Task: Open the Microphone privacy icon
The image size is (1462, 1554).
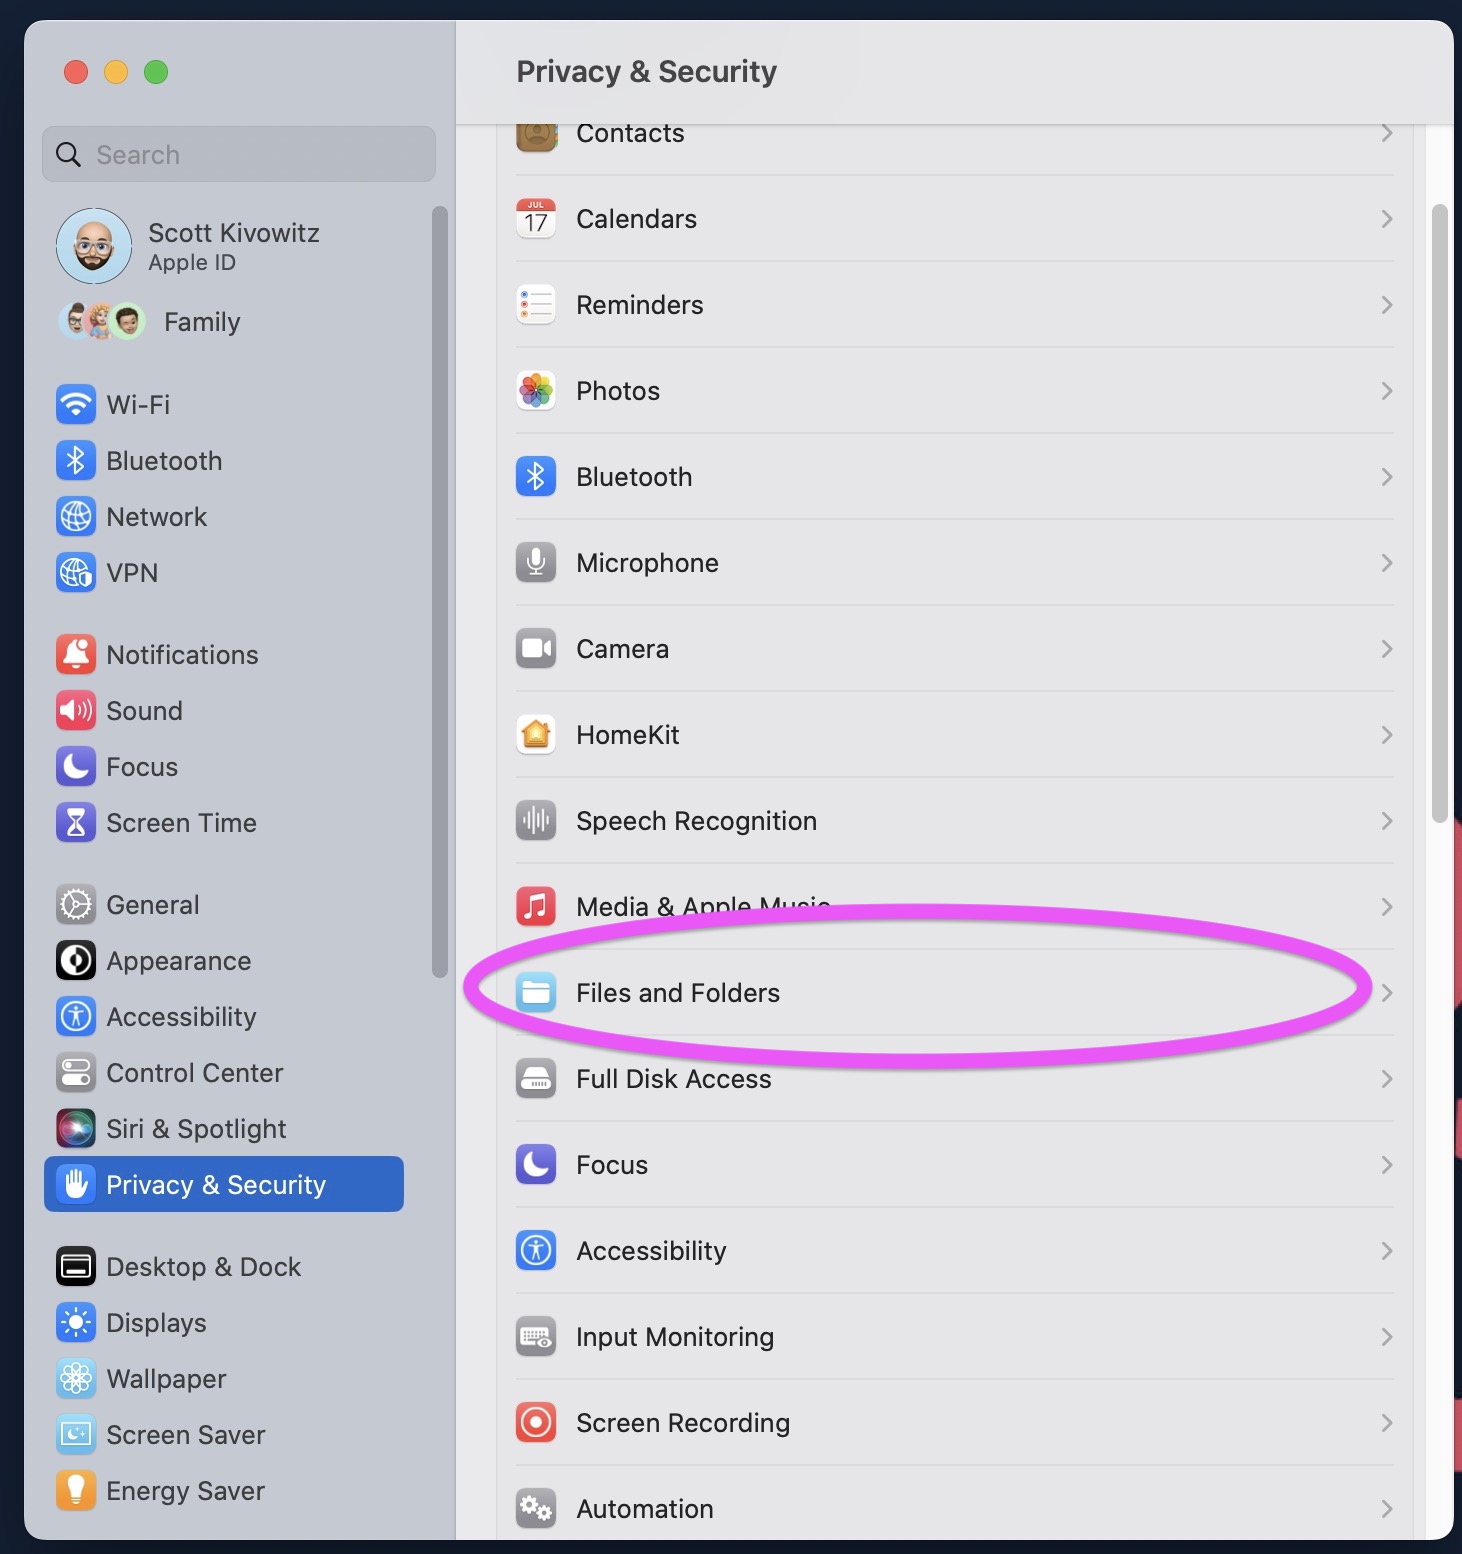Action: pos(536,562)
